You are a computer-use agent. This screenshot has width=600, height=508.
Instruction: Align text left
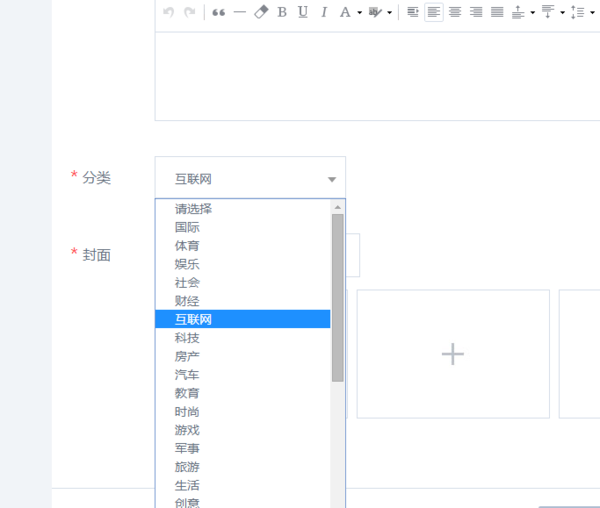[x=434, y=12]
